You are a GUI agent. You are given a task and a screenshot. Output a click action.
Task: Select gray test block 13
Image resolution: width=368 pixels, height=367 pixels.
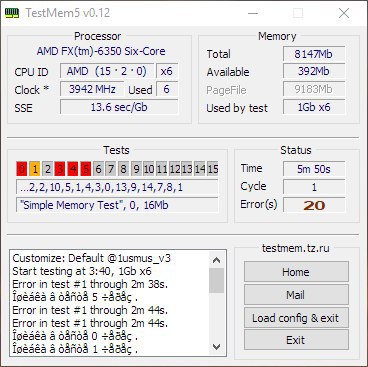pos(187,169)
